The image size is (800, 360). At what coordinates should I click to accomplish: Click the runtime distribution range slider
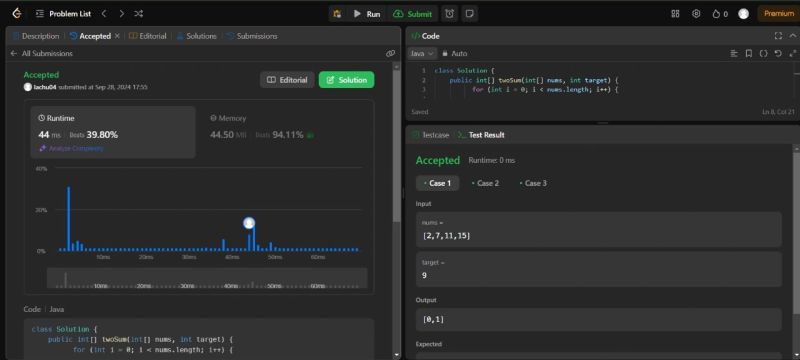click(x=207, y=278)
